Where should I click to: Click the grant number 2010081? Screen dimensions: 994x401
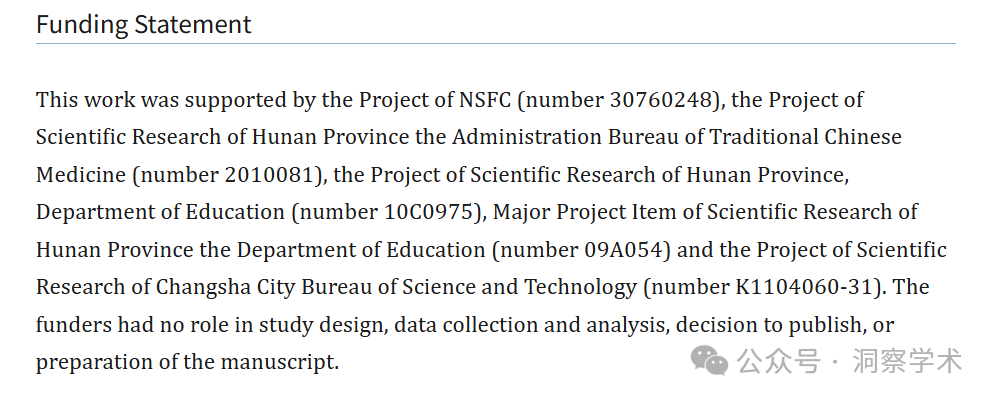pos(269,175)
